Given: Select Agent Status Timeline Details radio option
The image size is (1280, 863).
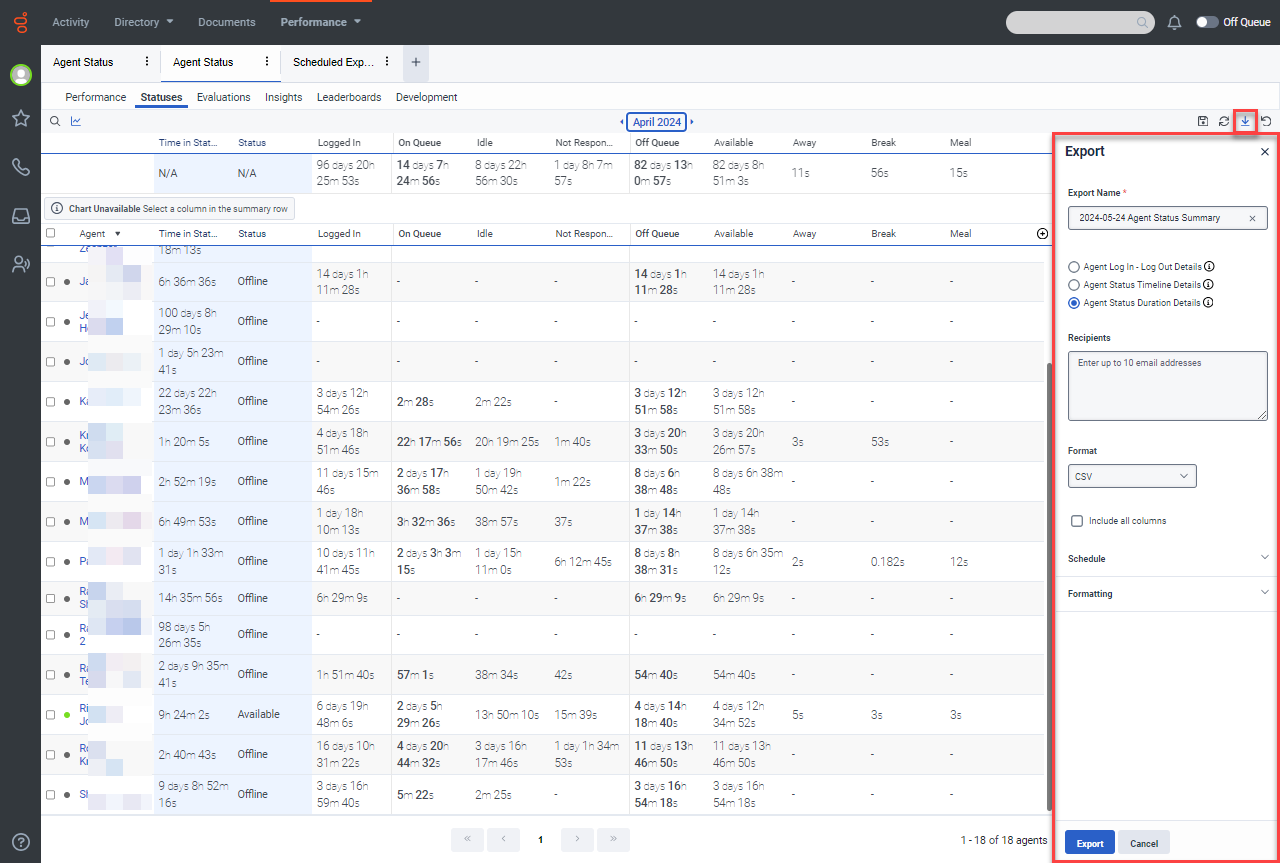Looking at the screenshot, I should [x=1074, y=285].
